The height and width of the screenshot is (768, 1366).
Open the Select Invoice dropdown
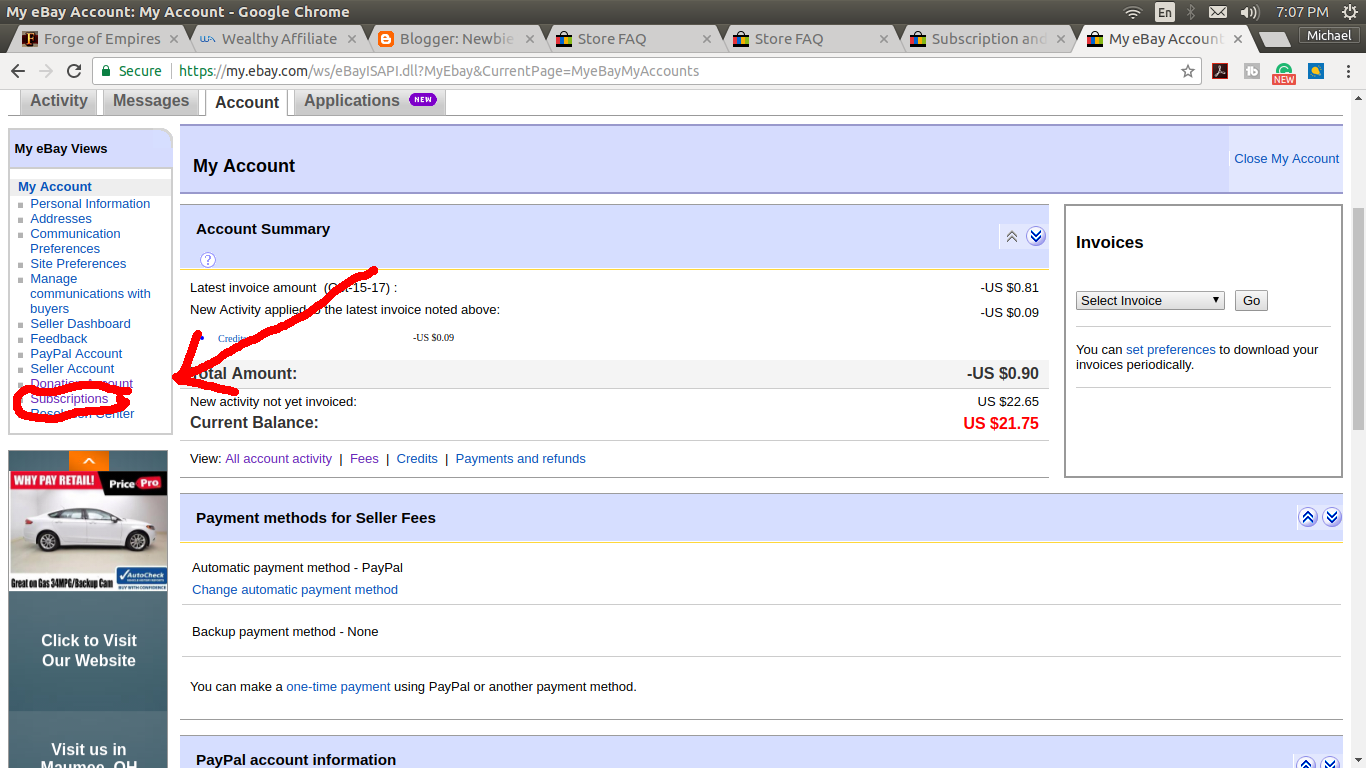tap(1149, 300)
